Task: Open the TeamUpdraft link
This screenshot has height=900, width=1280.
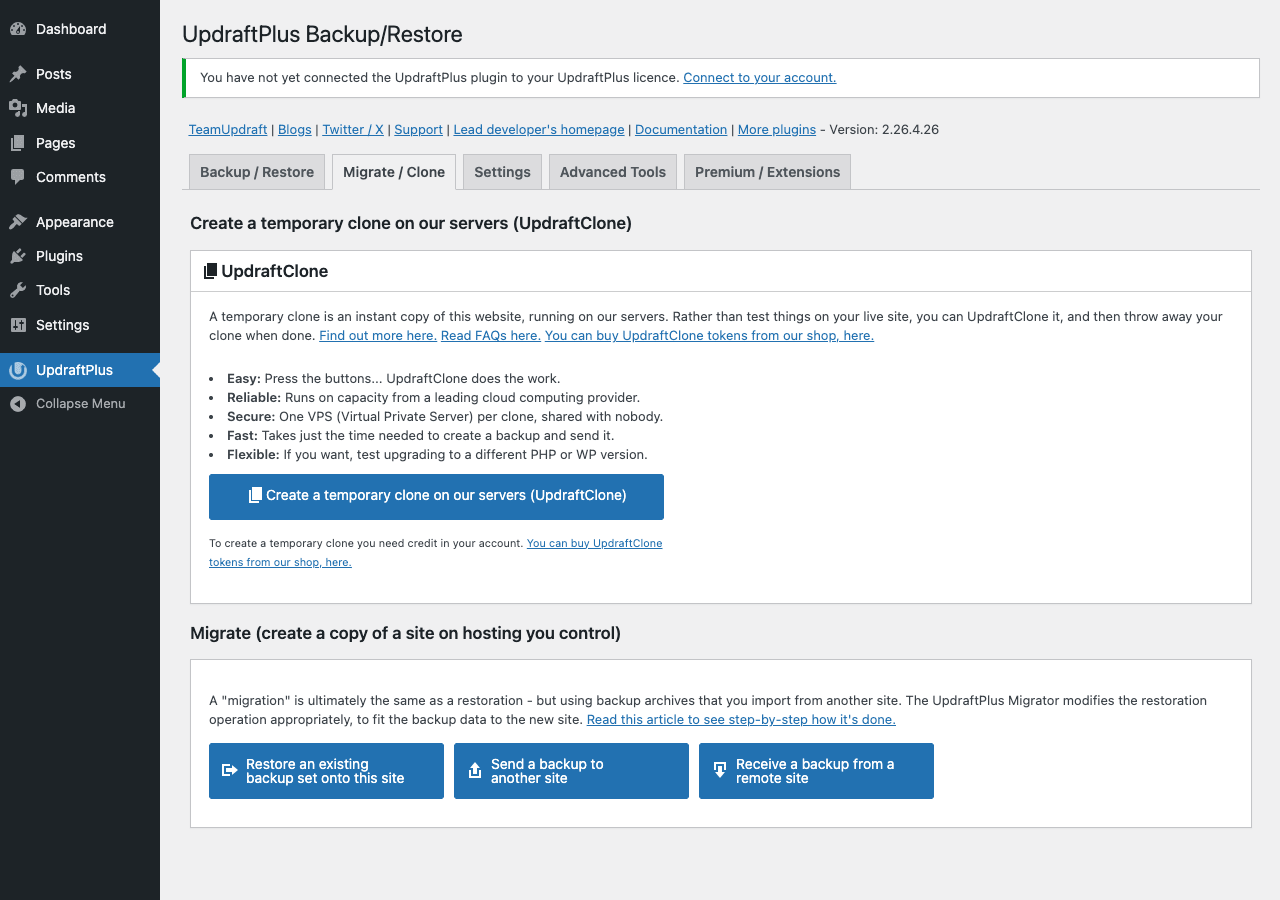Action: [228, 130]
